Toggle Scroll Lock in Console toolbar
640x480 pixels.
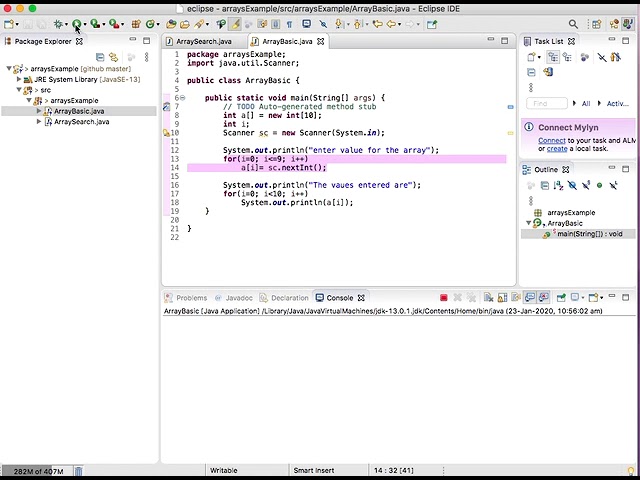pyautogui.click(x=502, y=298)
